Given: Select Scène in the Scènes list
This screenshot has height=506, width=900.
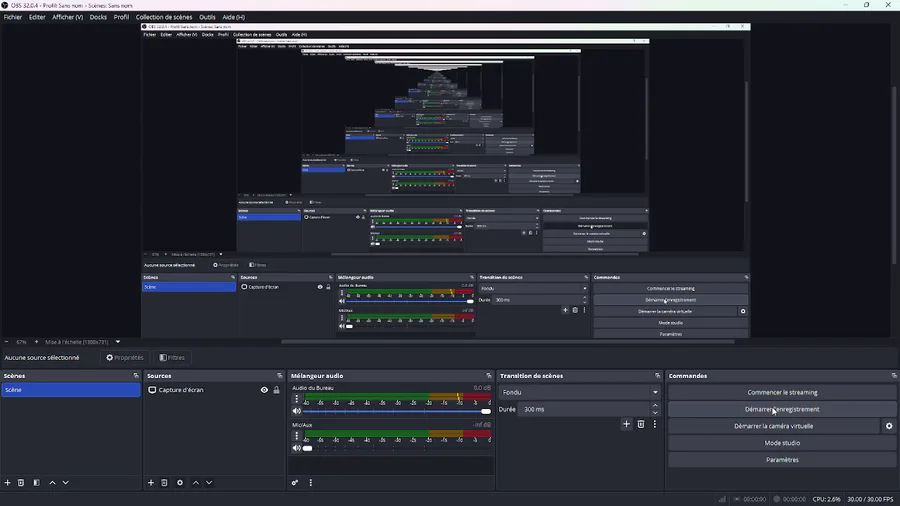Looking at the screenshot, I should click(71, 390).
